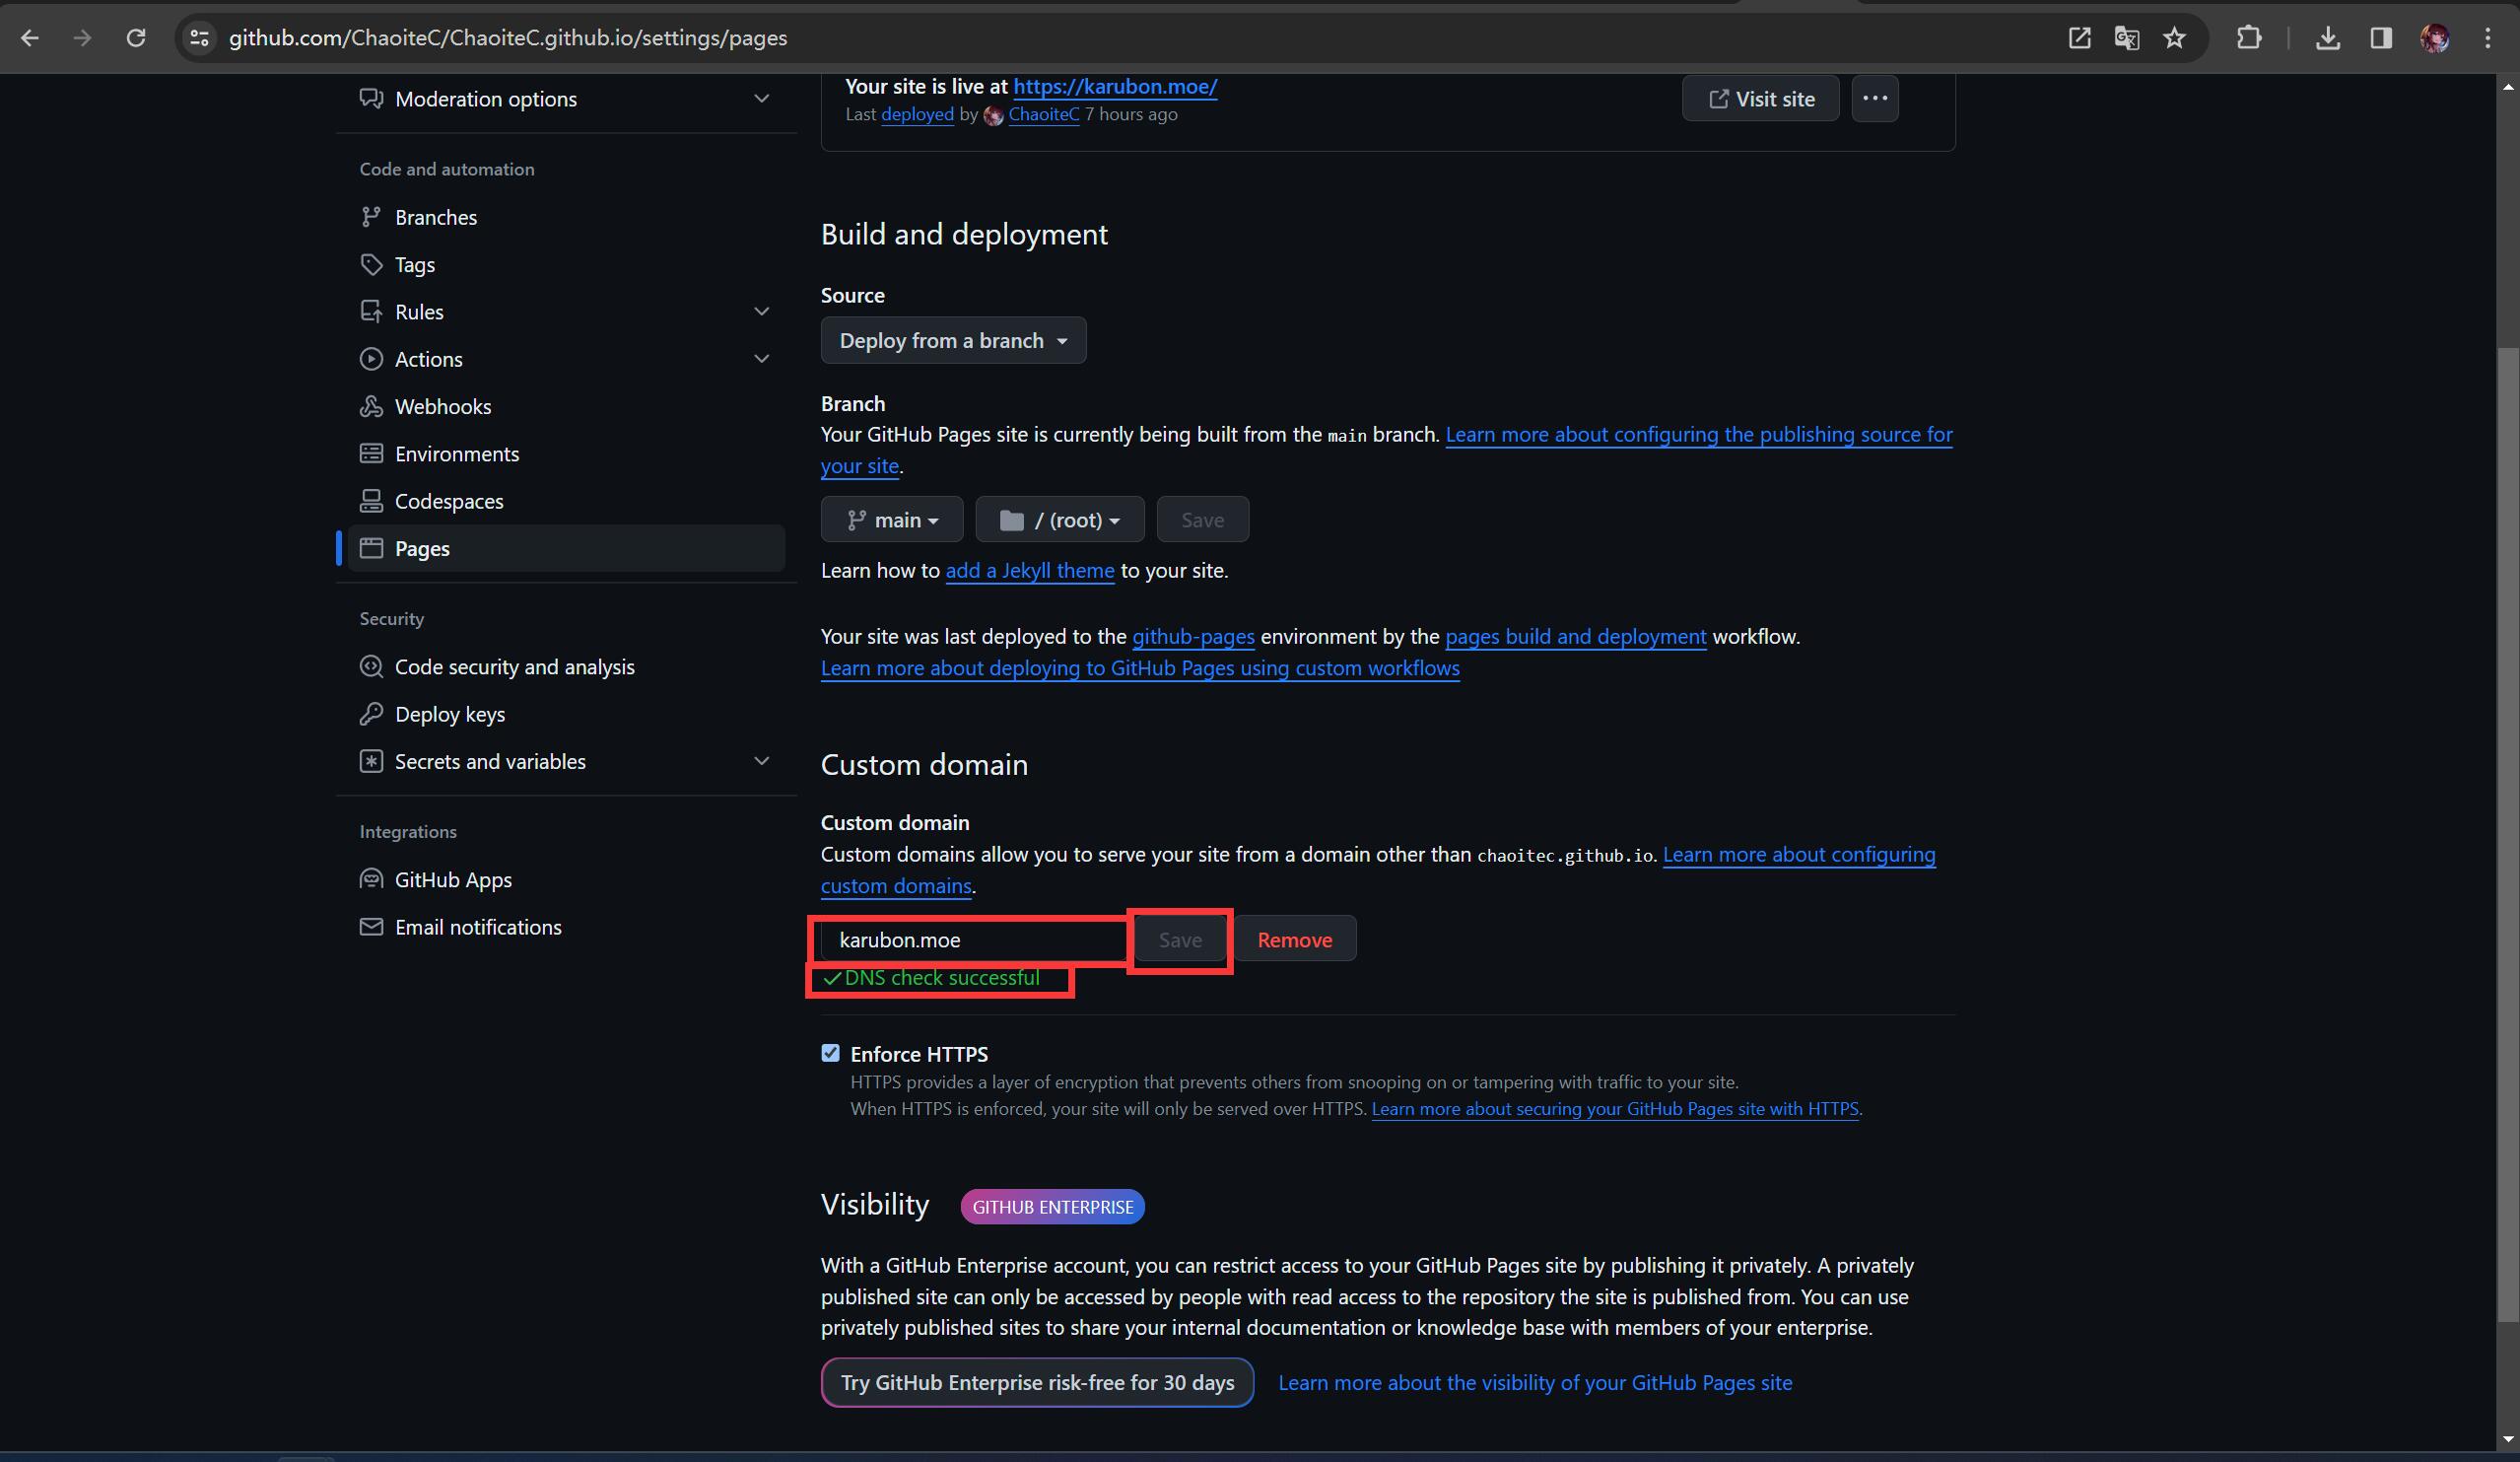Bookmark this page with the star icon

coord(2174,38)
